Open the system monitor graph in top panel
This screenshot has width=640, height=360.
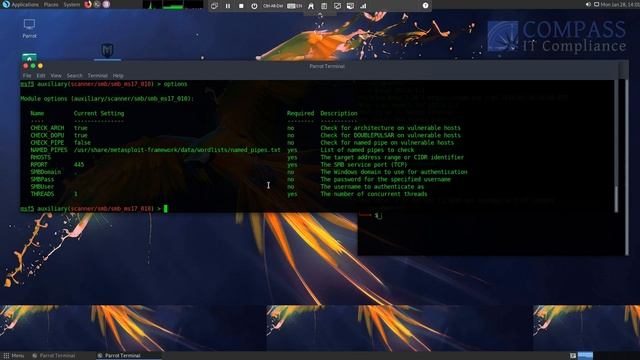(173, 5)
